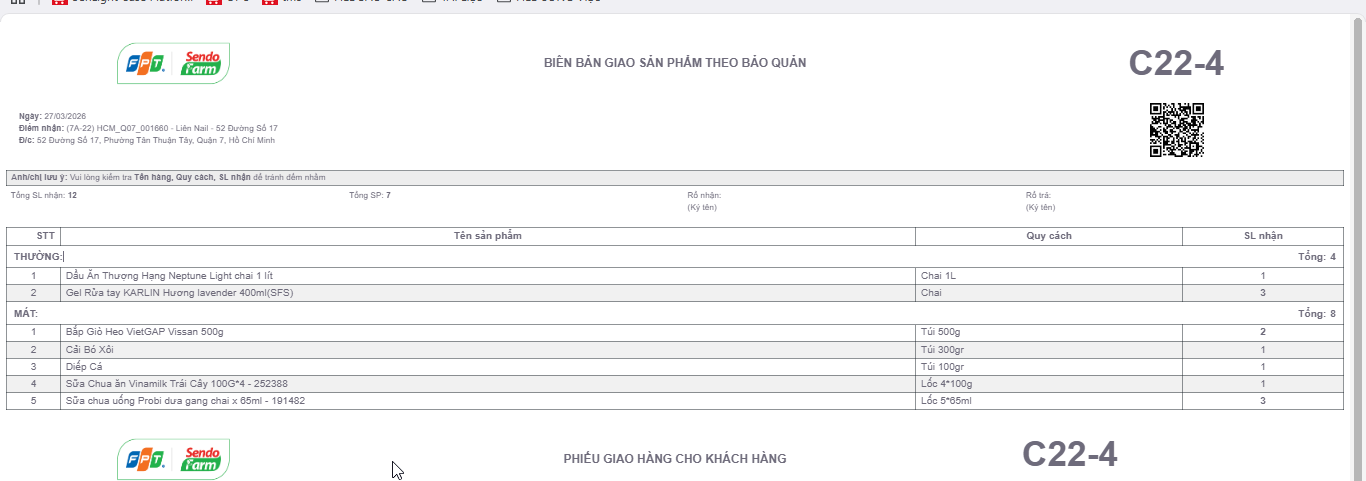Click the THƯỜNG: group label
This screenshot has width=1366, height=481.
click(38, 257)
